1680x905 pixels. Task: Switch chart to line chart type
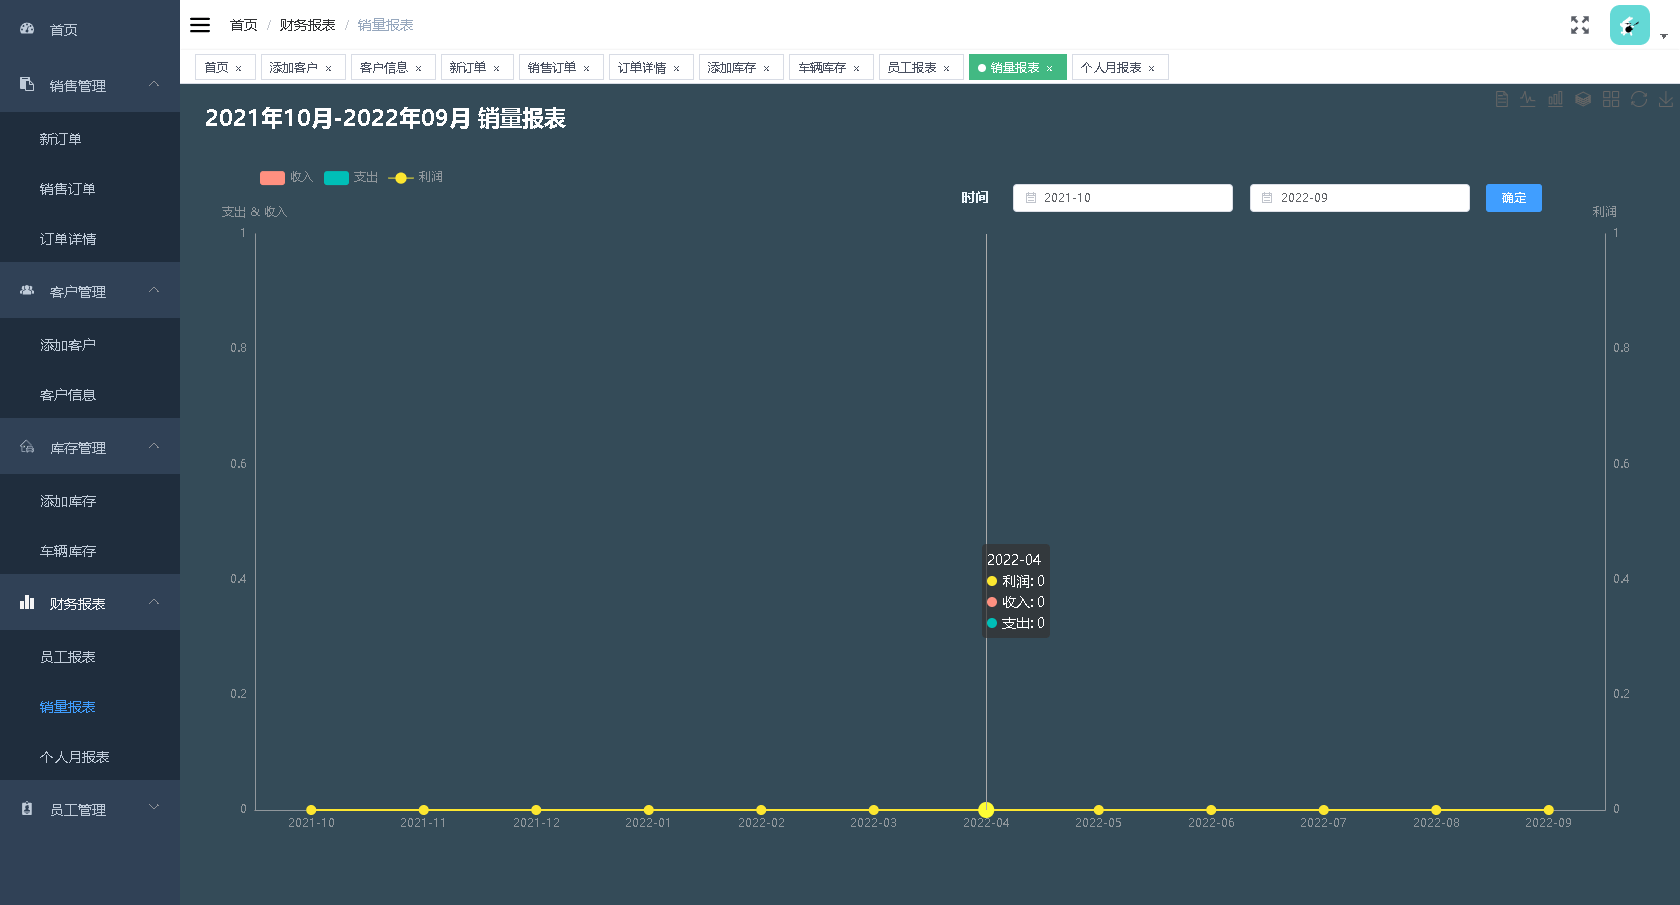coord(1528,99)
